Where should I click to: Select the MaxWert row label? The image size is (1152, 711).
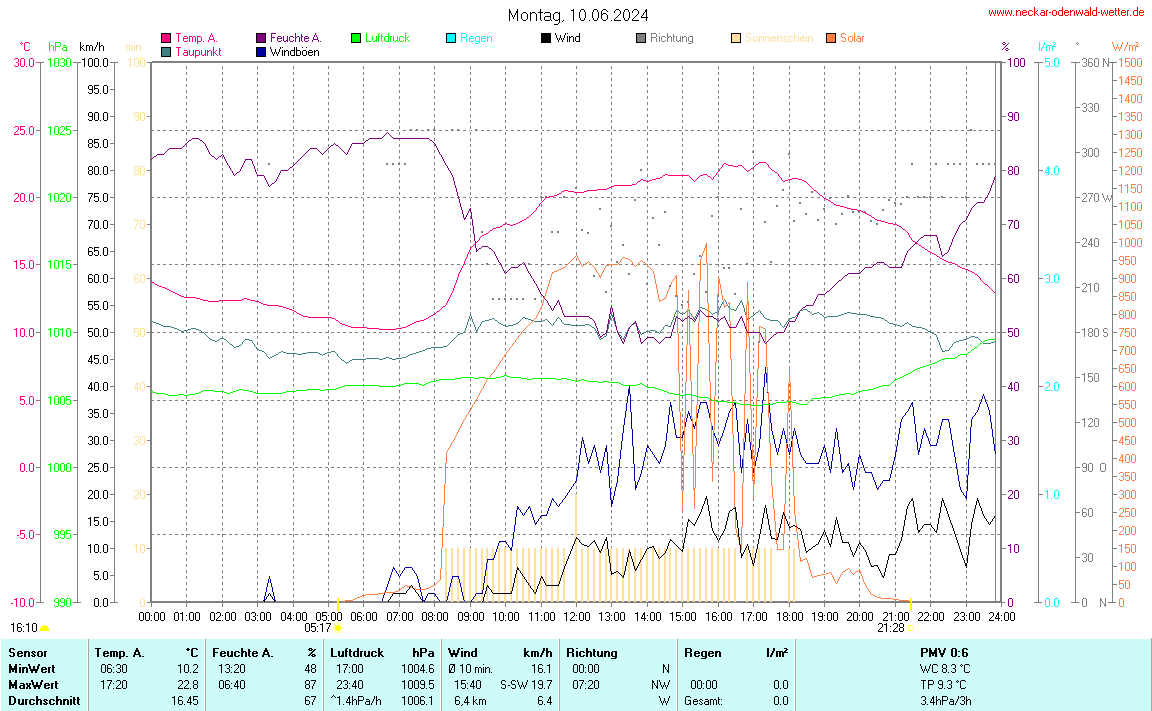pyautogui.click(x=33, y=684)
